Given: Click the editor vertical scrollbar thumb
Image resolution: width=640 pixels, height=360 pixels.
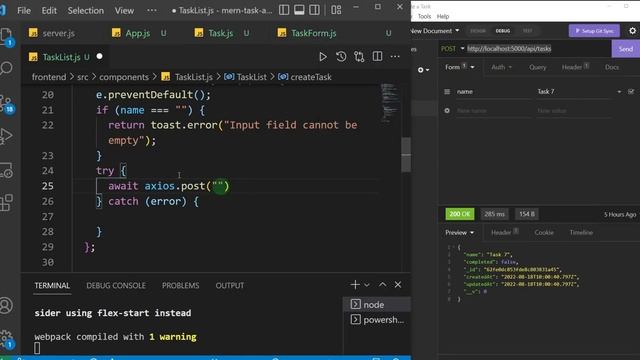Looking at the screenshot, I should [406, 155].
